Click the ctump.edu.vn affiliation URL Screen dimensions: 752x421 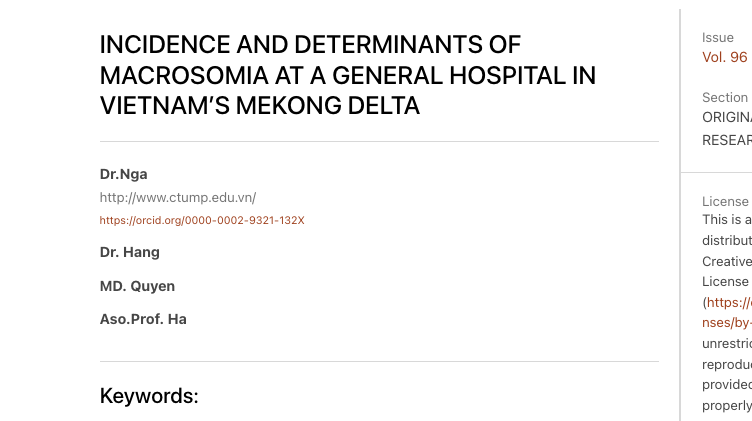coord(177,197)
